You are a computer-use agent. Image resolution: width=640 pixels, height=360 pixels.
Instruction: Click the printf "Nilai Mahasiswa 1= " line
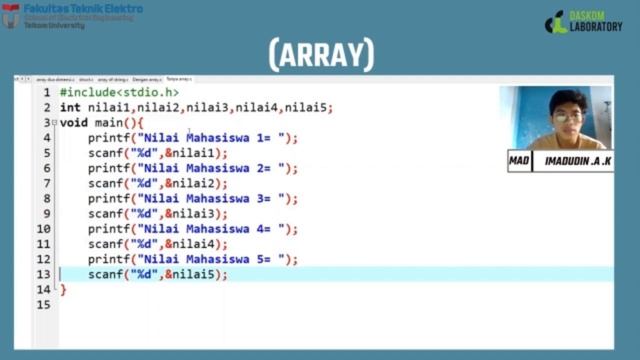tap(193, 138)
